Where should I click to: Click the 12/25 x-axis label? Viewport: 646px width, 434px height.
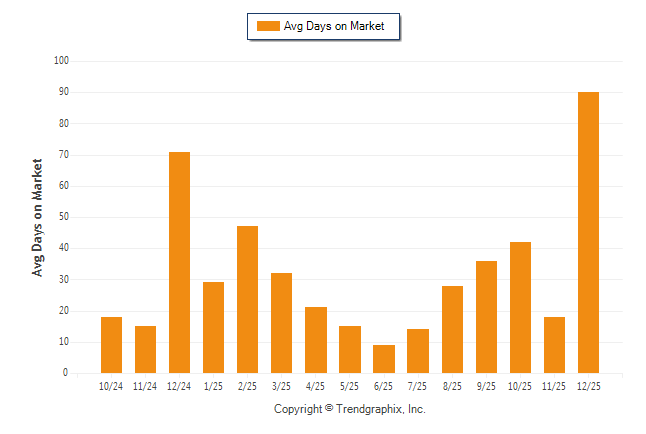[x=588, y=385]
